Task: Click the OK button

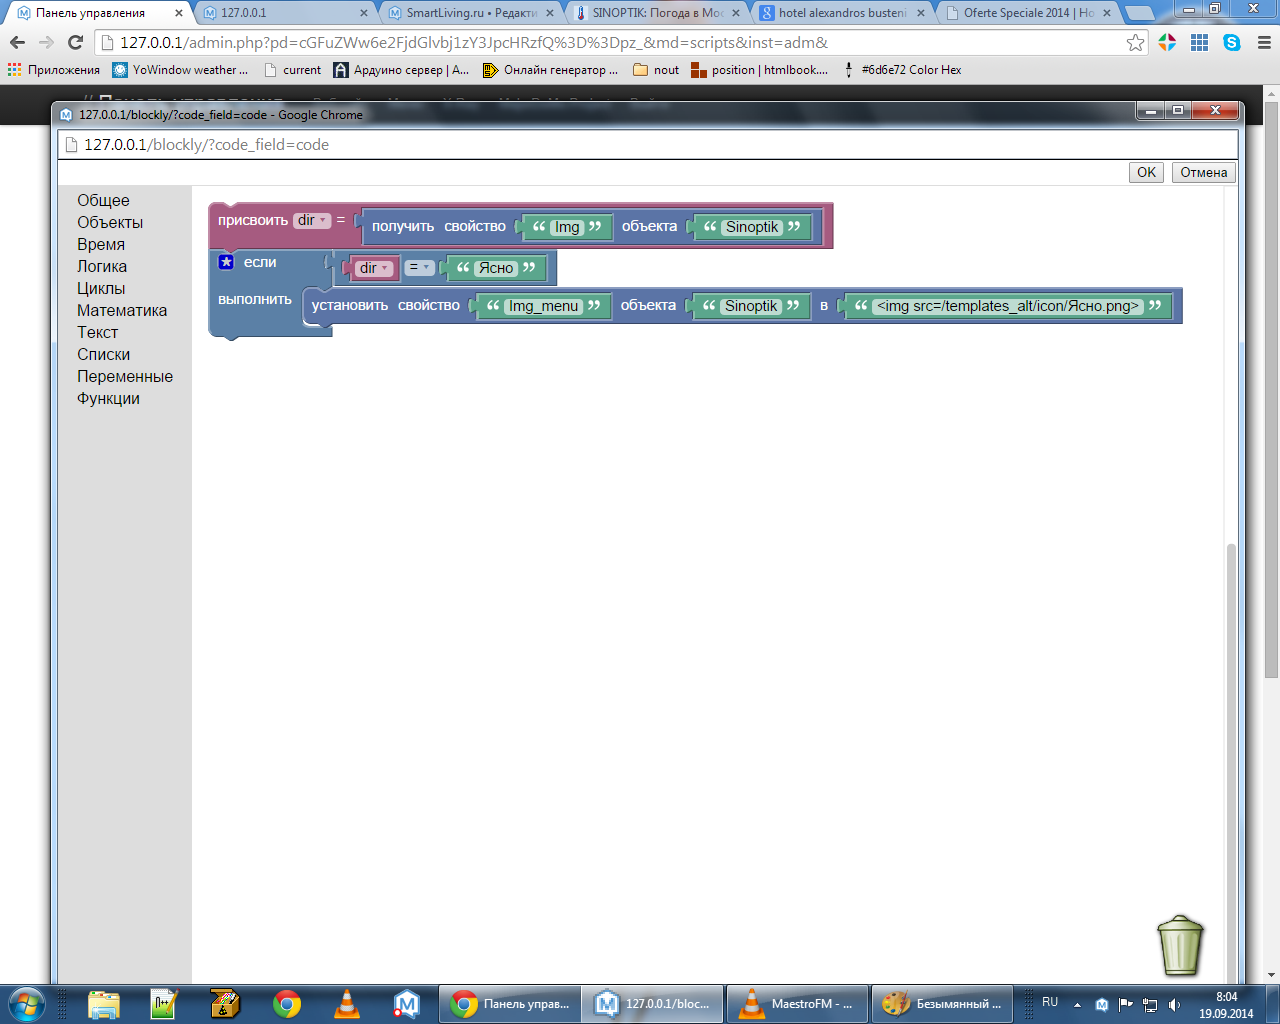Action: click(1146, 172)
